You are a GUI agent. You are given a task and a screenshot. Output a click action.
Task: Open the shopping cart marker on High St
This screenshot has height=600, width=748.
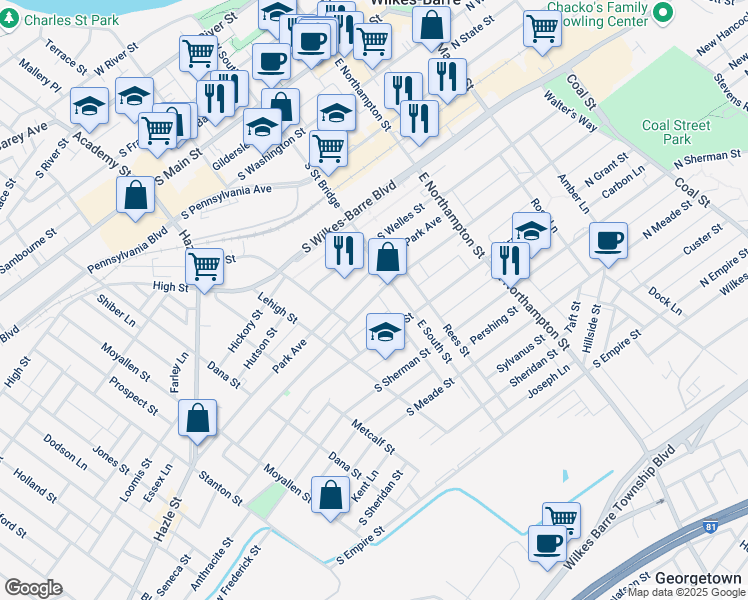(x=205, y=270)
